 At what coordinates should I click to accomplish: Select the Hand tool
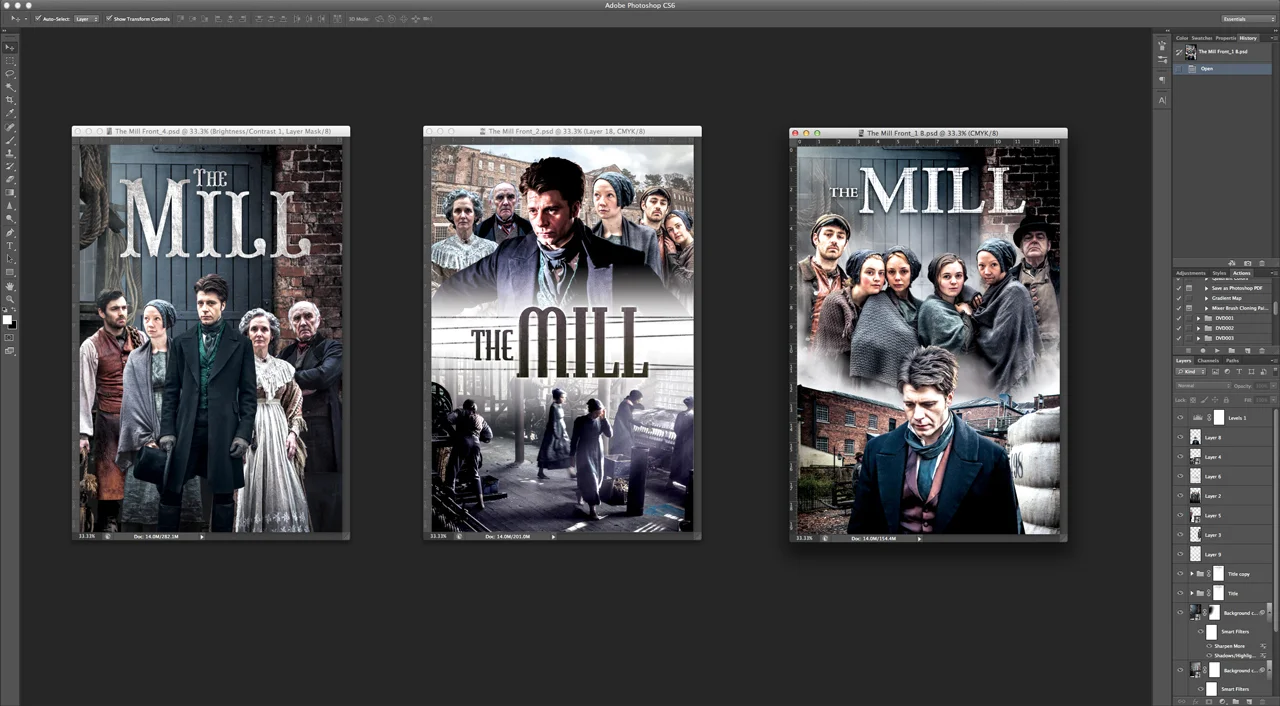click(x=9, y=285)
